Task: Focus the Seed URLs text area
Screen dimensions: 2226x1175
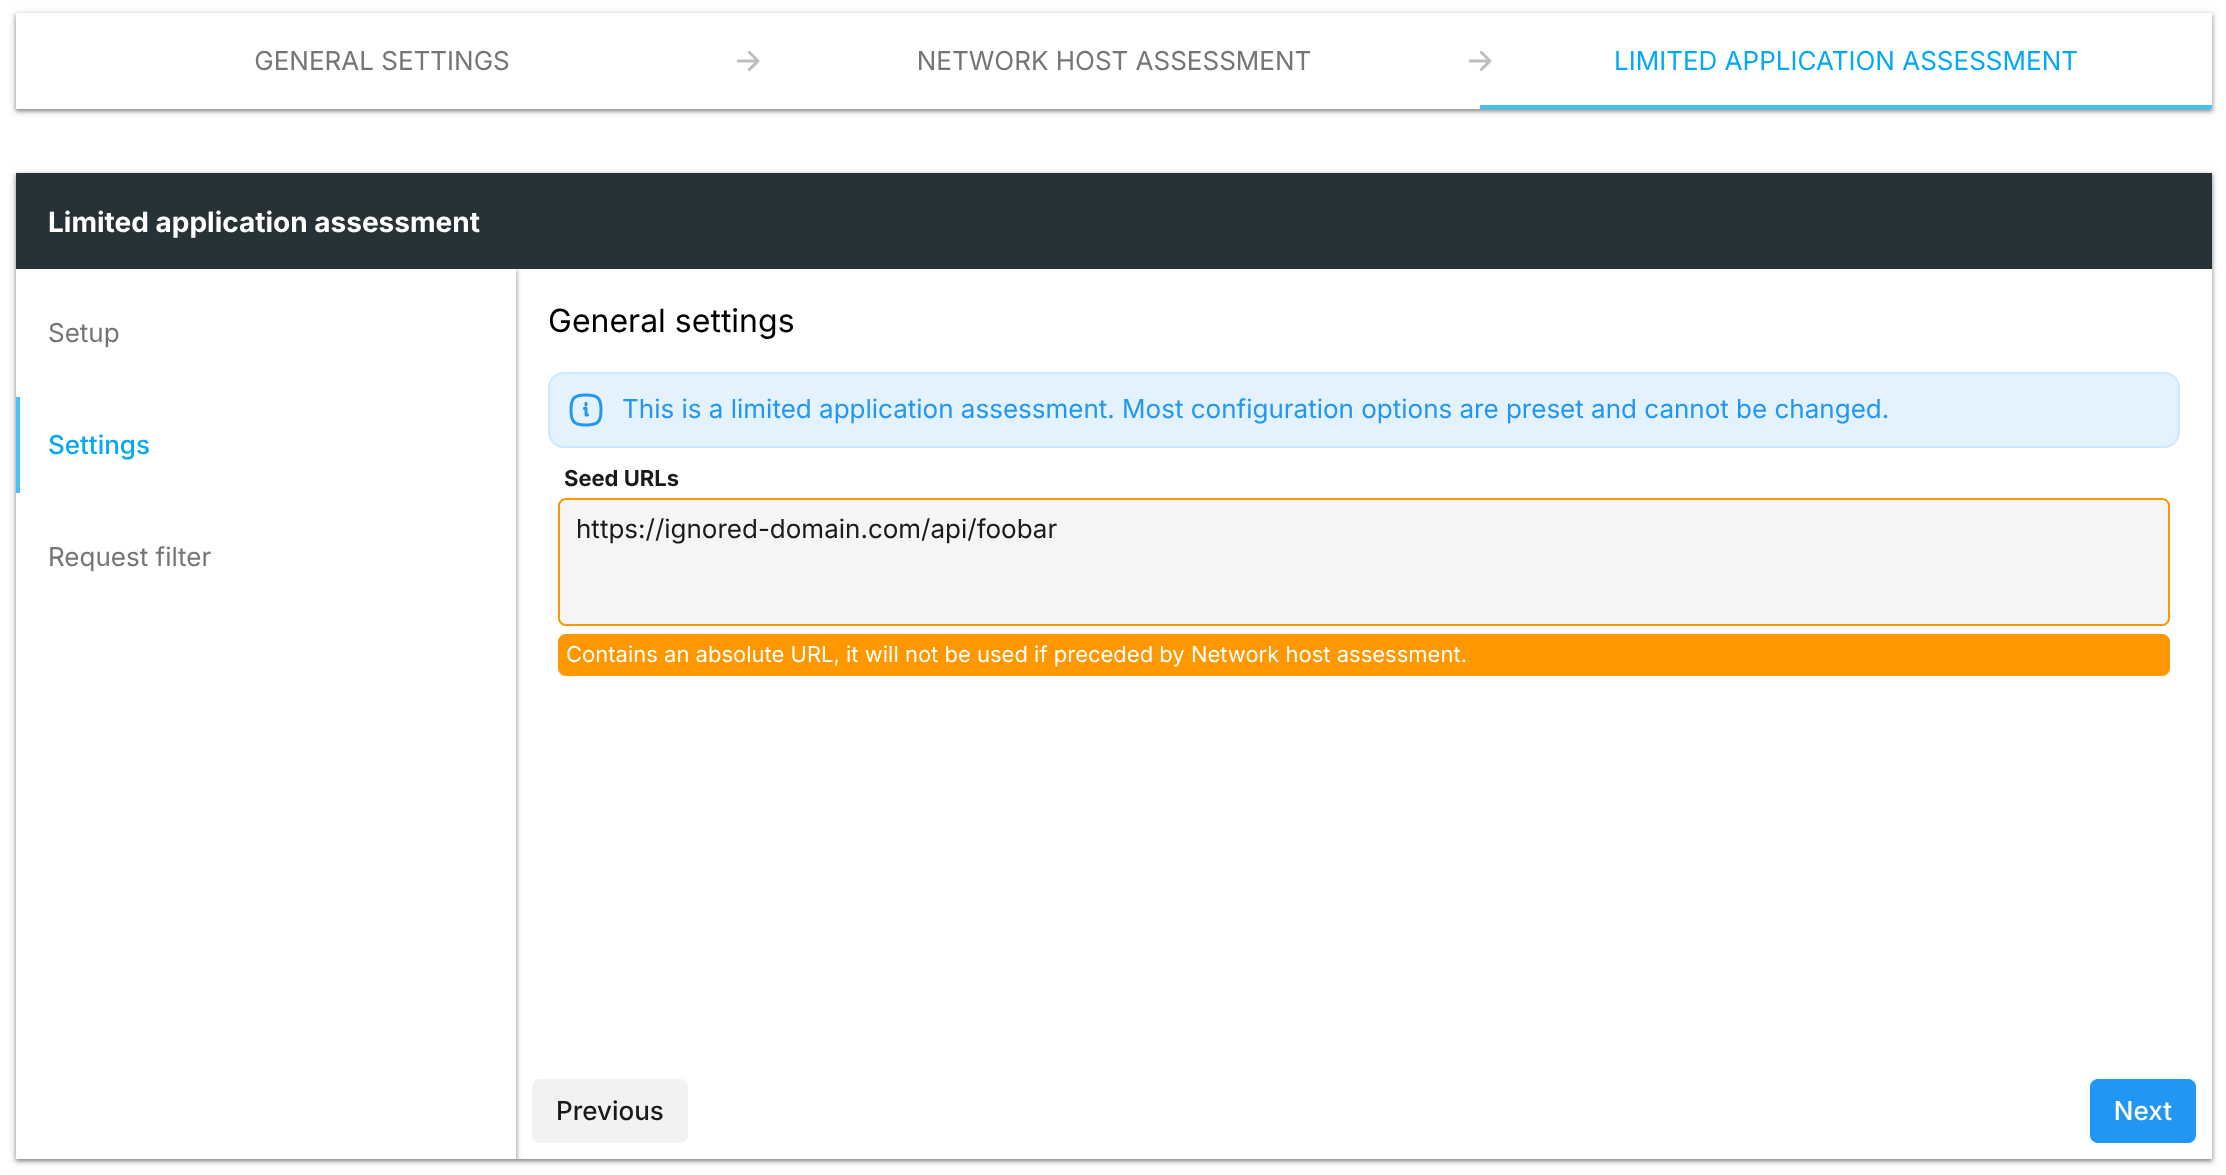Action: [x=1363, y=562]
